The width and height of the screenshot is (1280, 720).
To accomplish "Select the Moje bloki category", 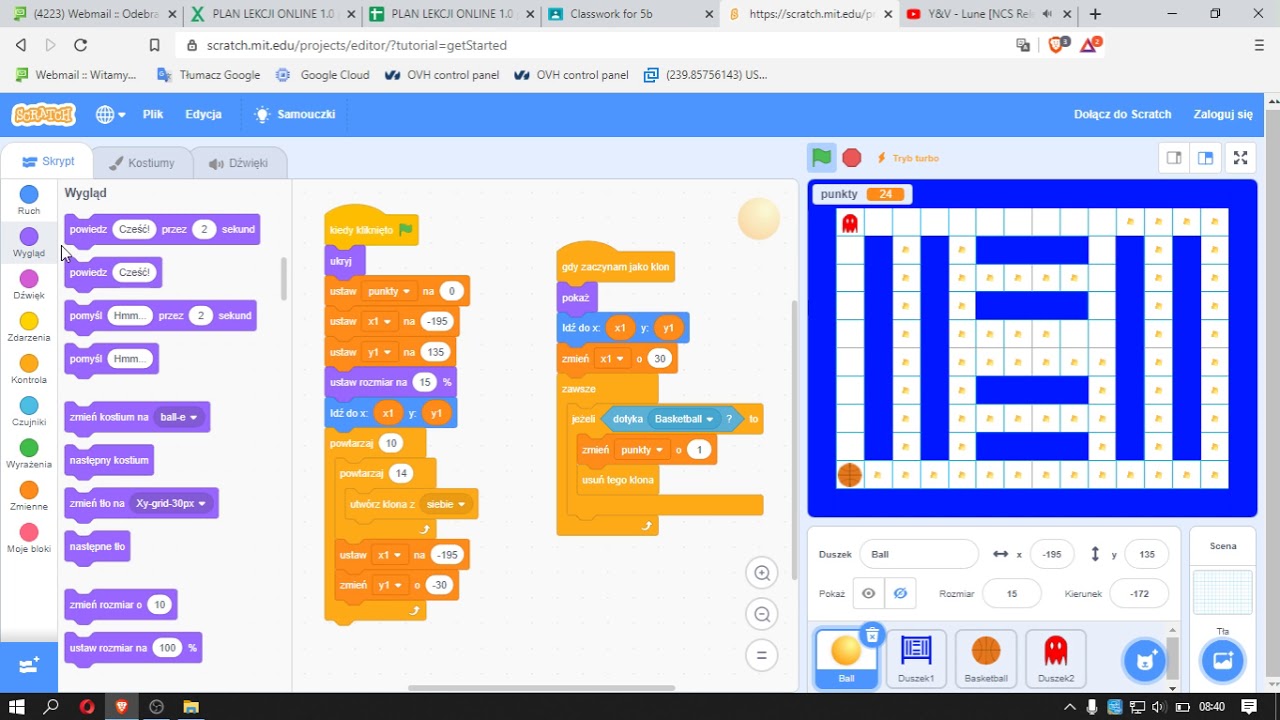I will 29,538.
